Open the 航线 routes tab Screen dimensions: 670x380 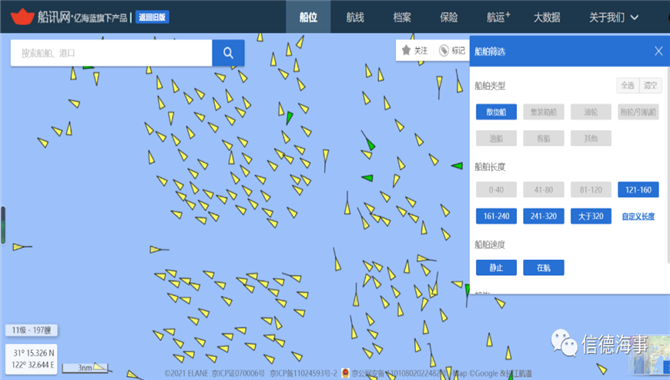pos(355,17)
